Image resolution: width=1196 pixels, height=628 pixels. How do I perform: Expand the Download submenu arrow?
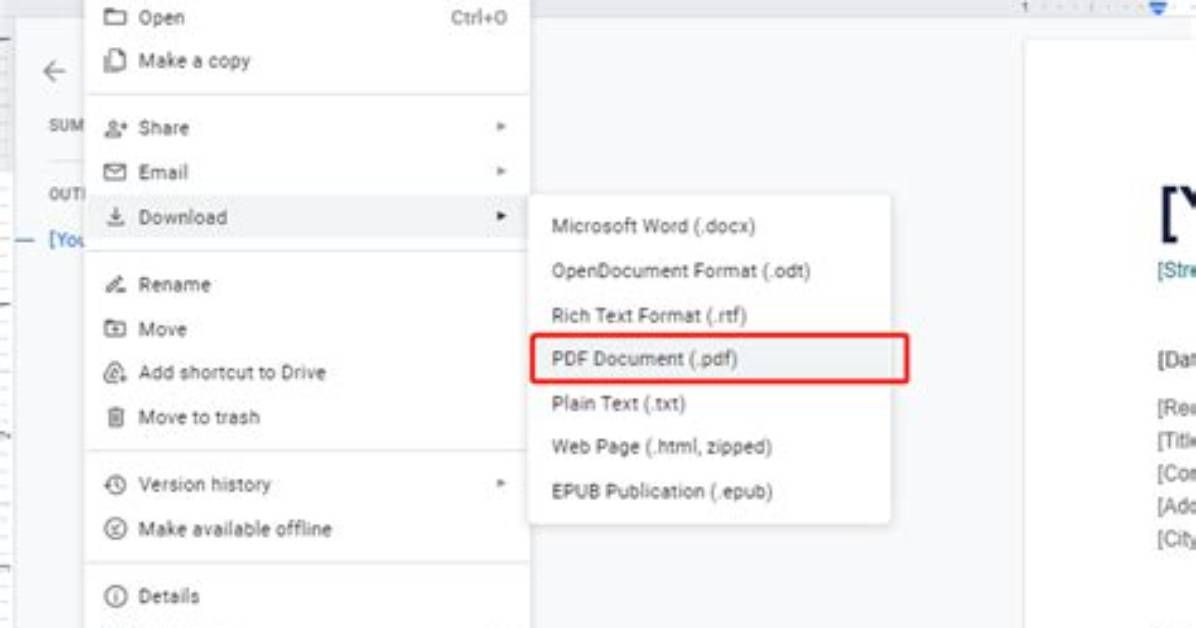coord(501,216)
